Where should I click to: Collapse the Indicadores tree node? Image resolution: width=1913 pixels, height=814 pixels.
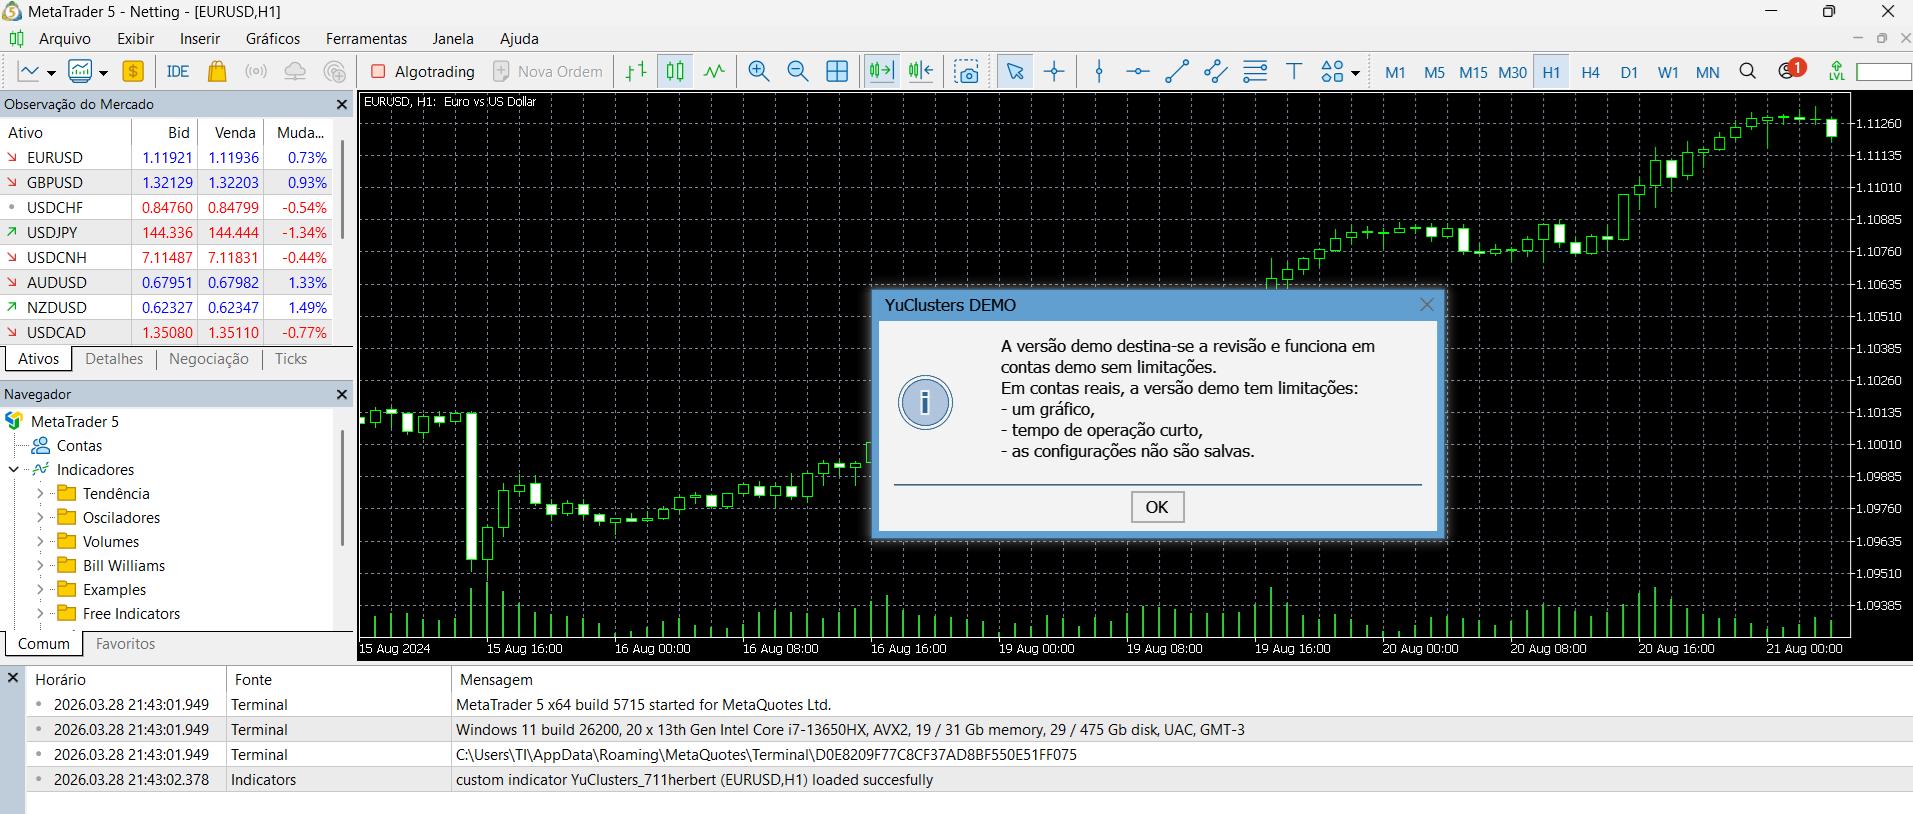click(x=14, y=470)
